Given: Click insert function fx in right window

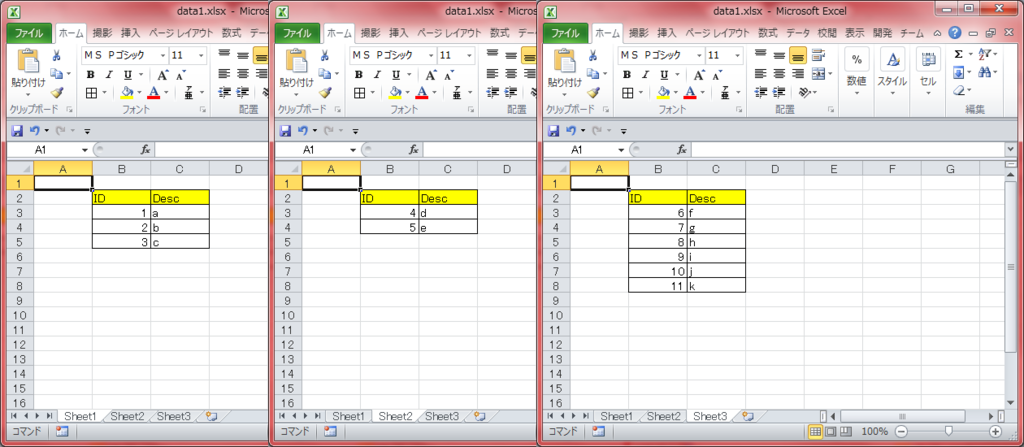Looking at the screenshot, I should (682, 150).
